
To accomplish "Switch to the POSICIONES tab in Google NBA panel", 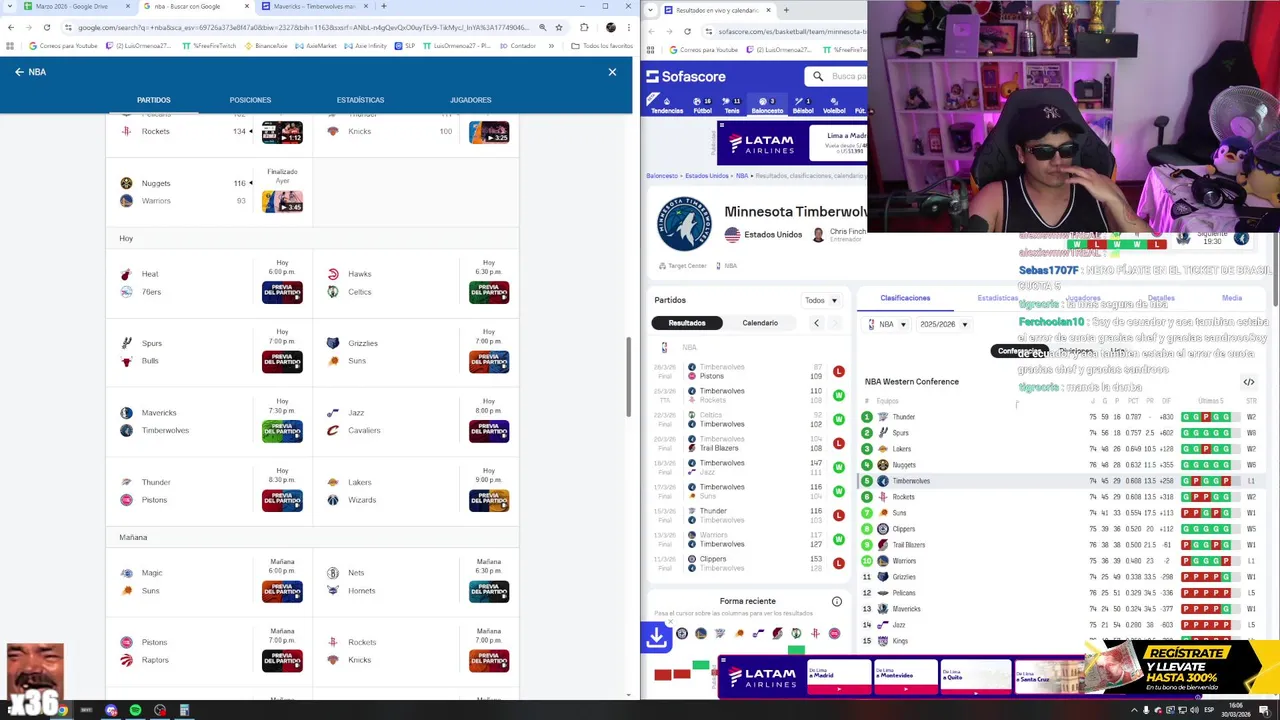I will [x=250, y=100].
